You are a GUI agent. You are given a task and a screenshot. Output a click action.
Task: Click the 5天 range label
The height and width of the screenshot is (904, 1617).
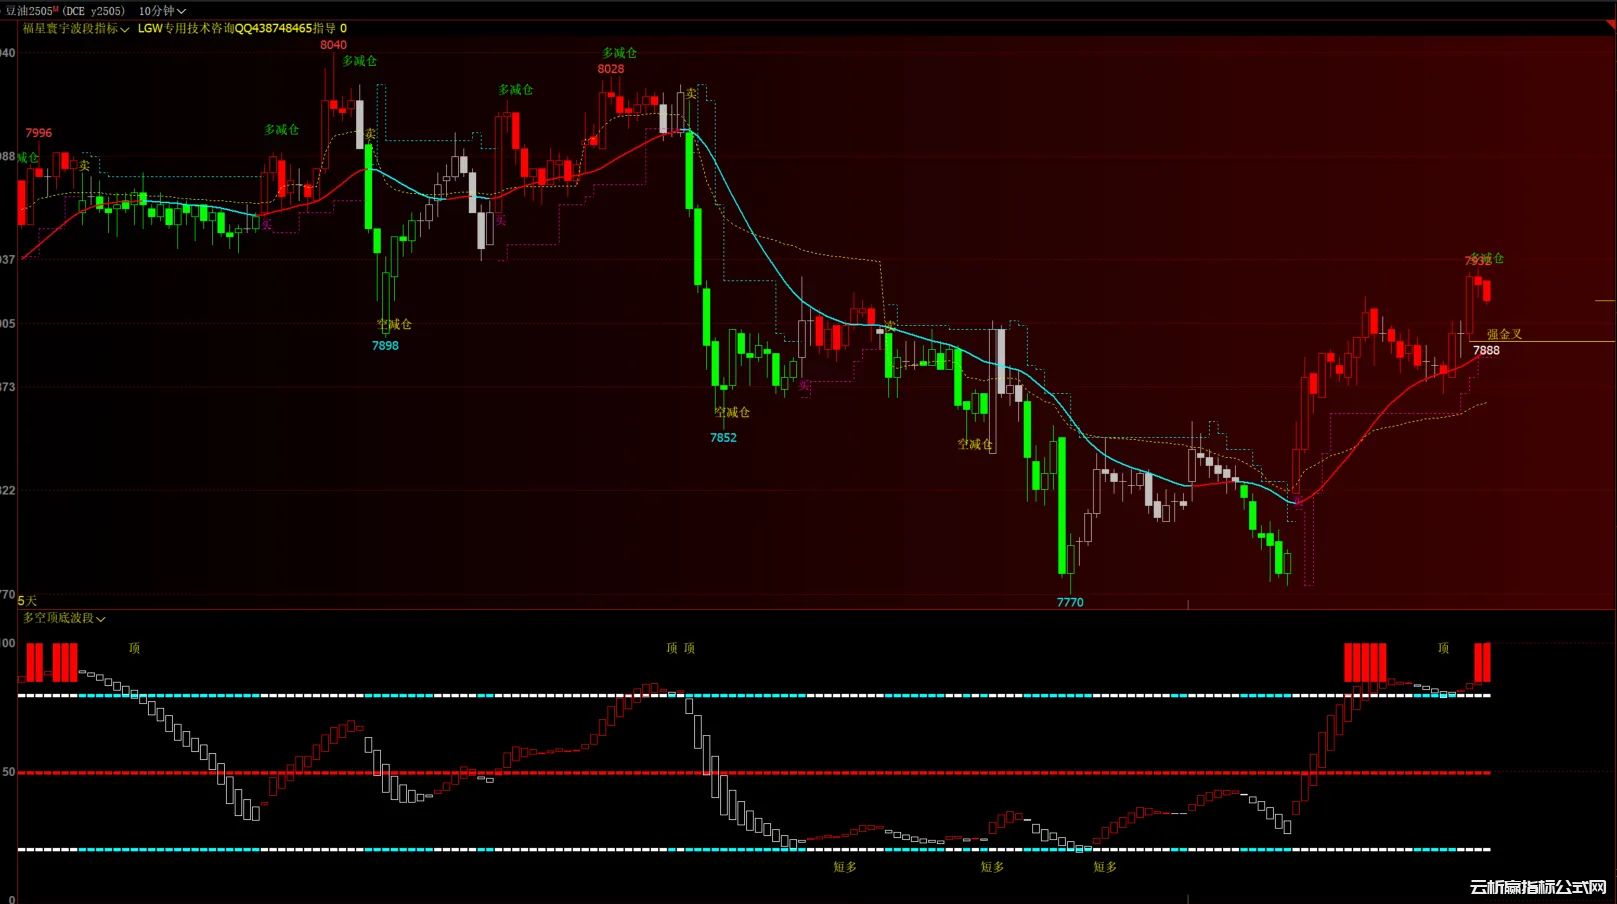point(27,601)
